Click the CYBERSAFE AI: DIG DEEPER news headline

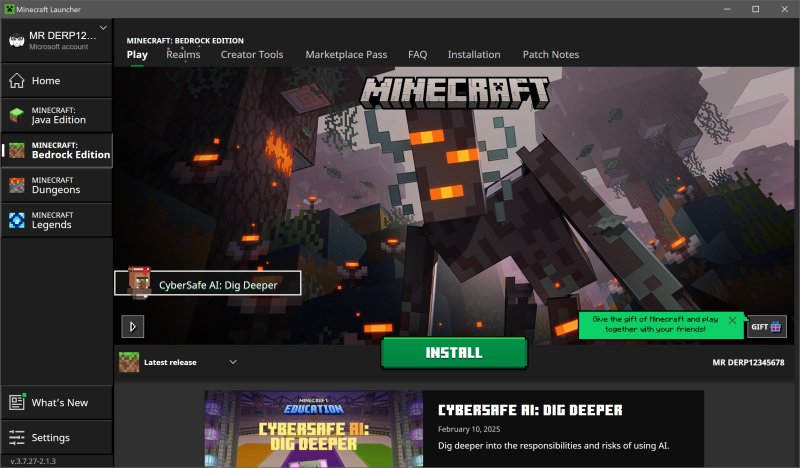[530, 410]
